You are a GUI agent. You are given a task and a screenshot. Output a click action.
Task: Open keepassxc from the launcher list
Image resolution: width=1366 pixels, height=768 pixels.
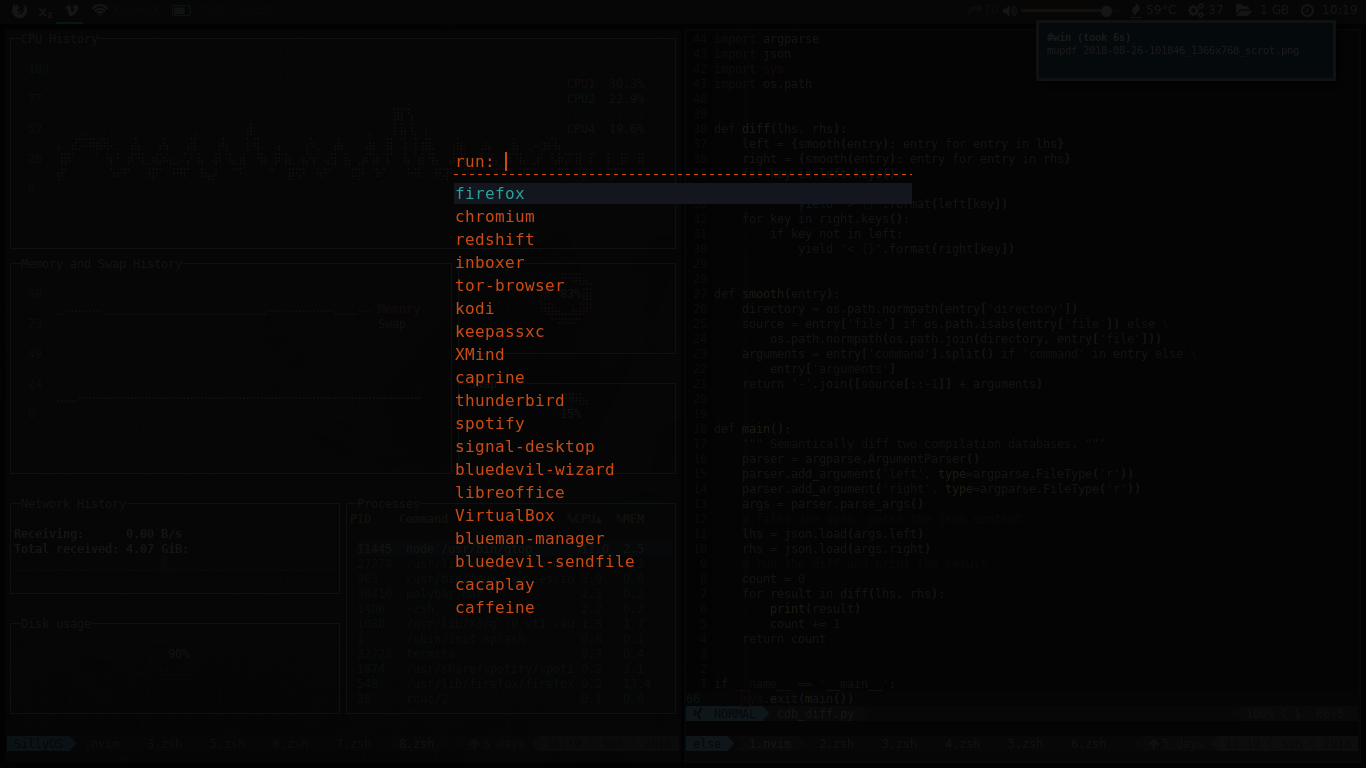(683, 332)
